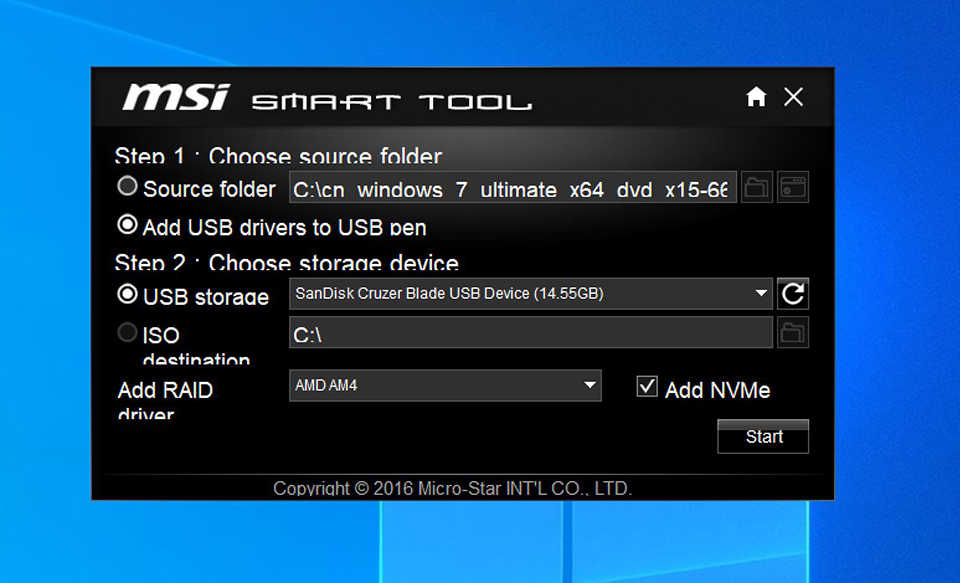Close the MSI Smart Tool window
The height and width of the screenshot is (583, 960).
793,97
